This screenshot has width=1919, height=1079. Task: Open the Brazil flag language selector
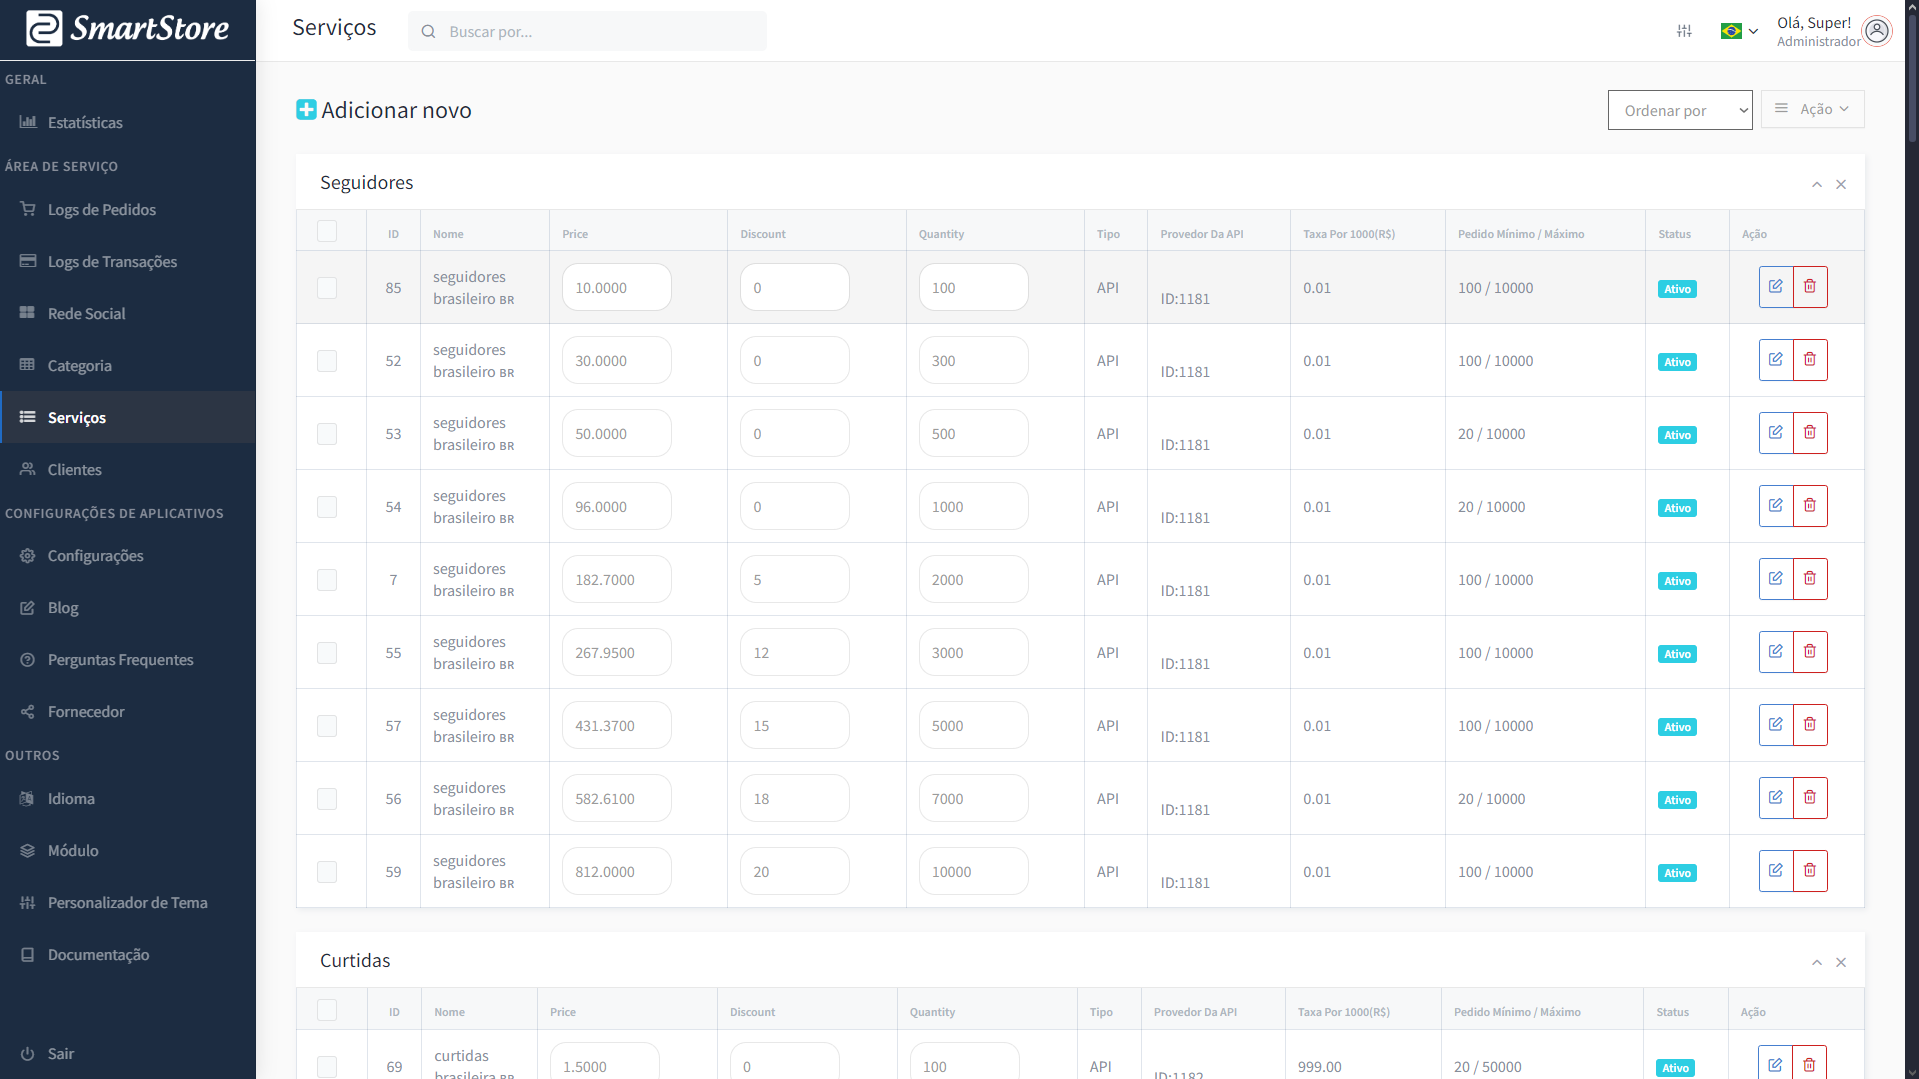1738,31
